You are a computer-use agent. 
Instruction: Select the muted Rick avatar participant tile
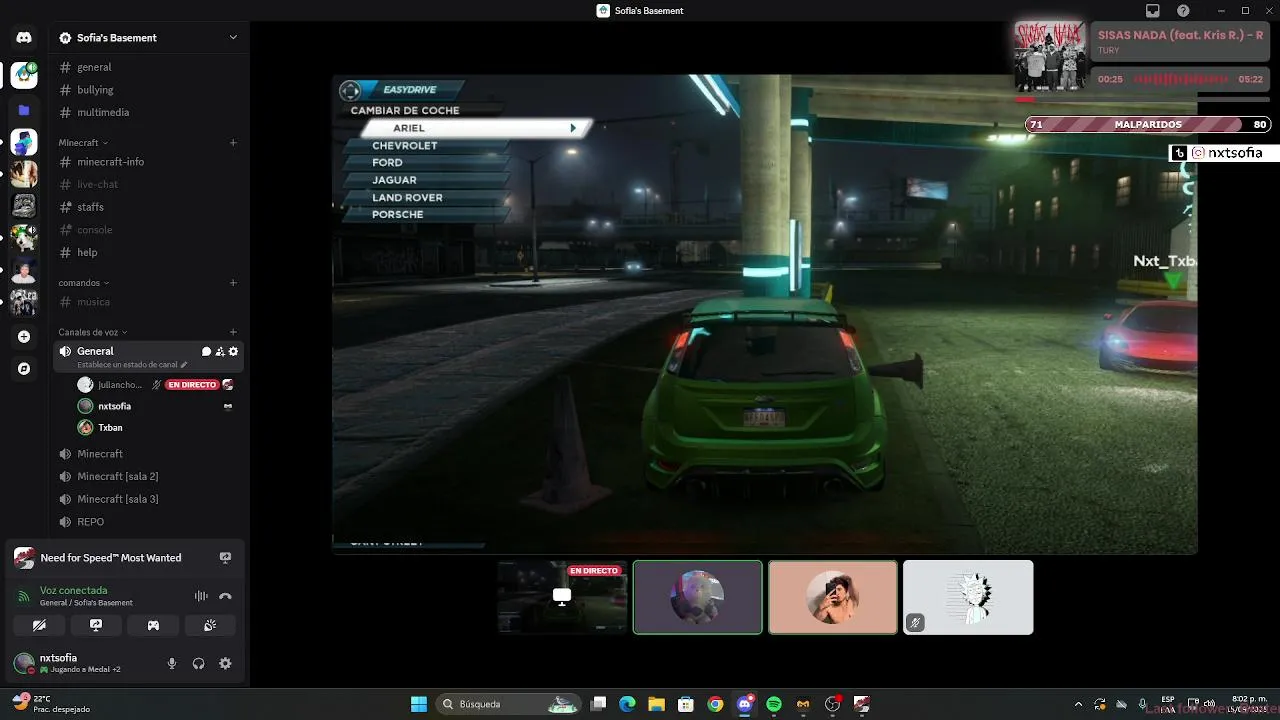pos(968,597)
